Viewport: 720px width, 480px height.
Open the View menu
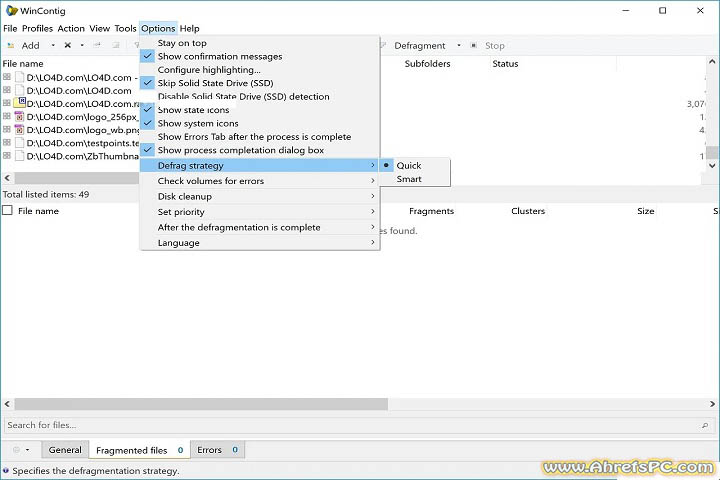100,28
